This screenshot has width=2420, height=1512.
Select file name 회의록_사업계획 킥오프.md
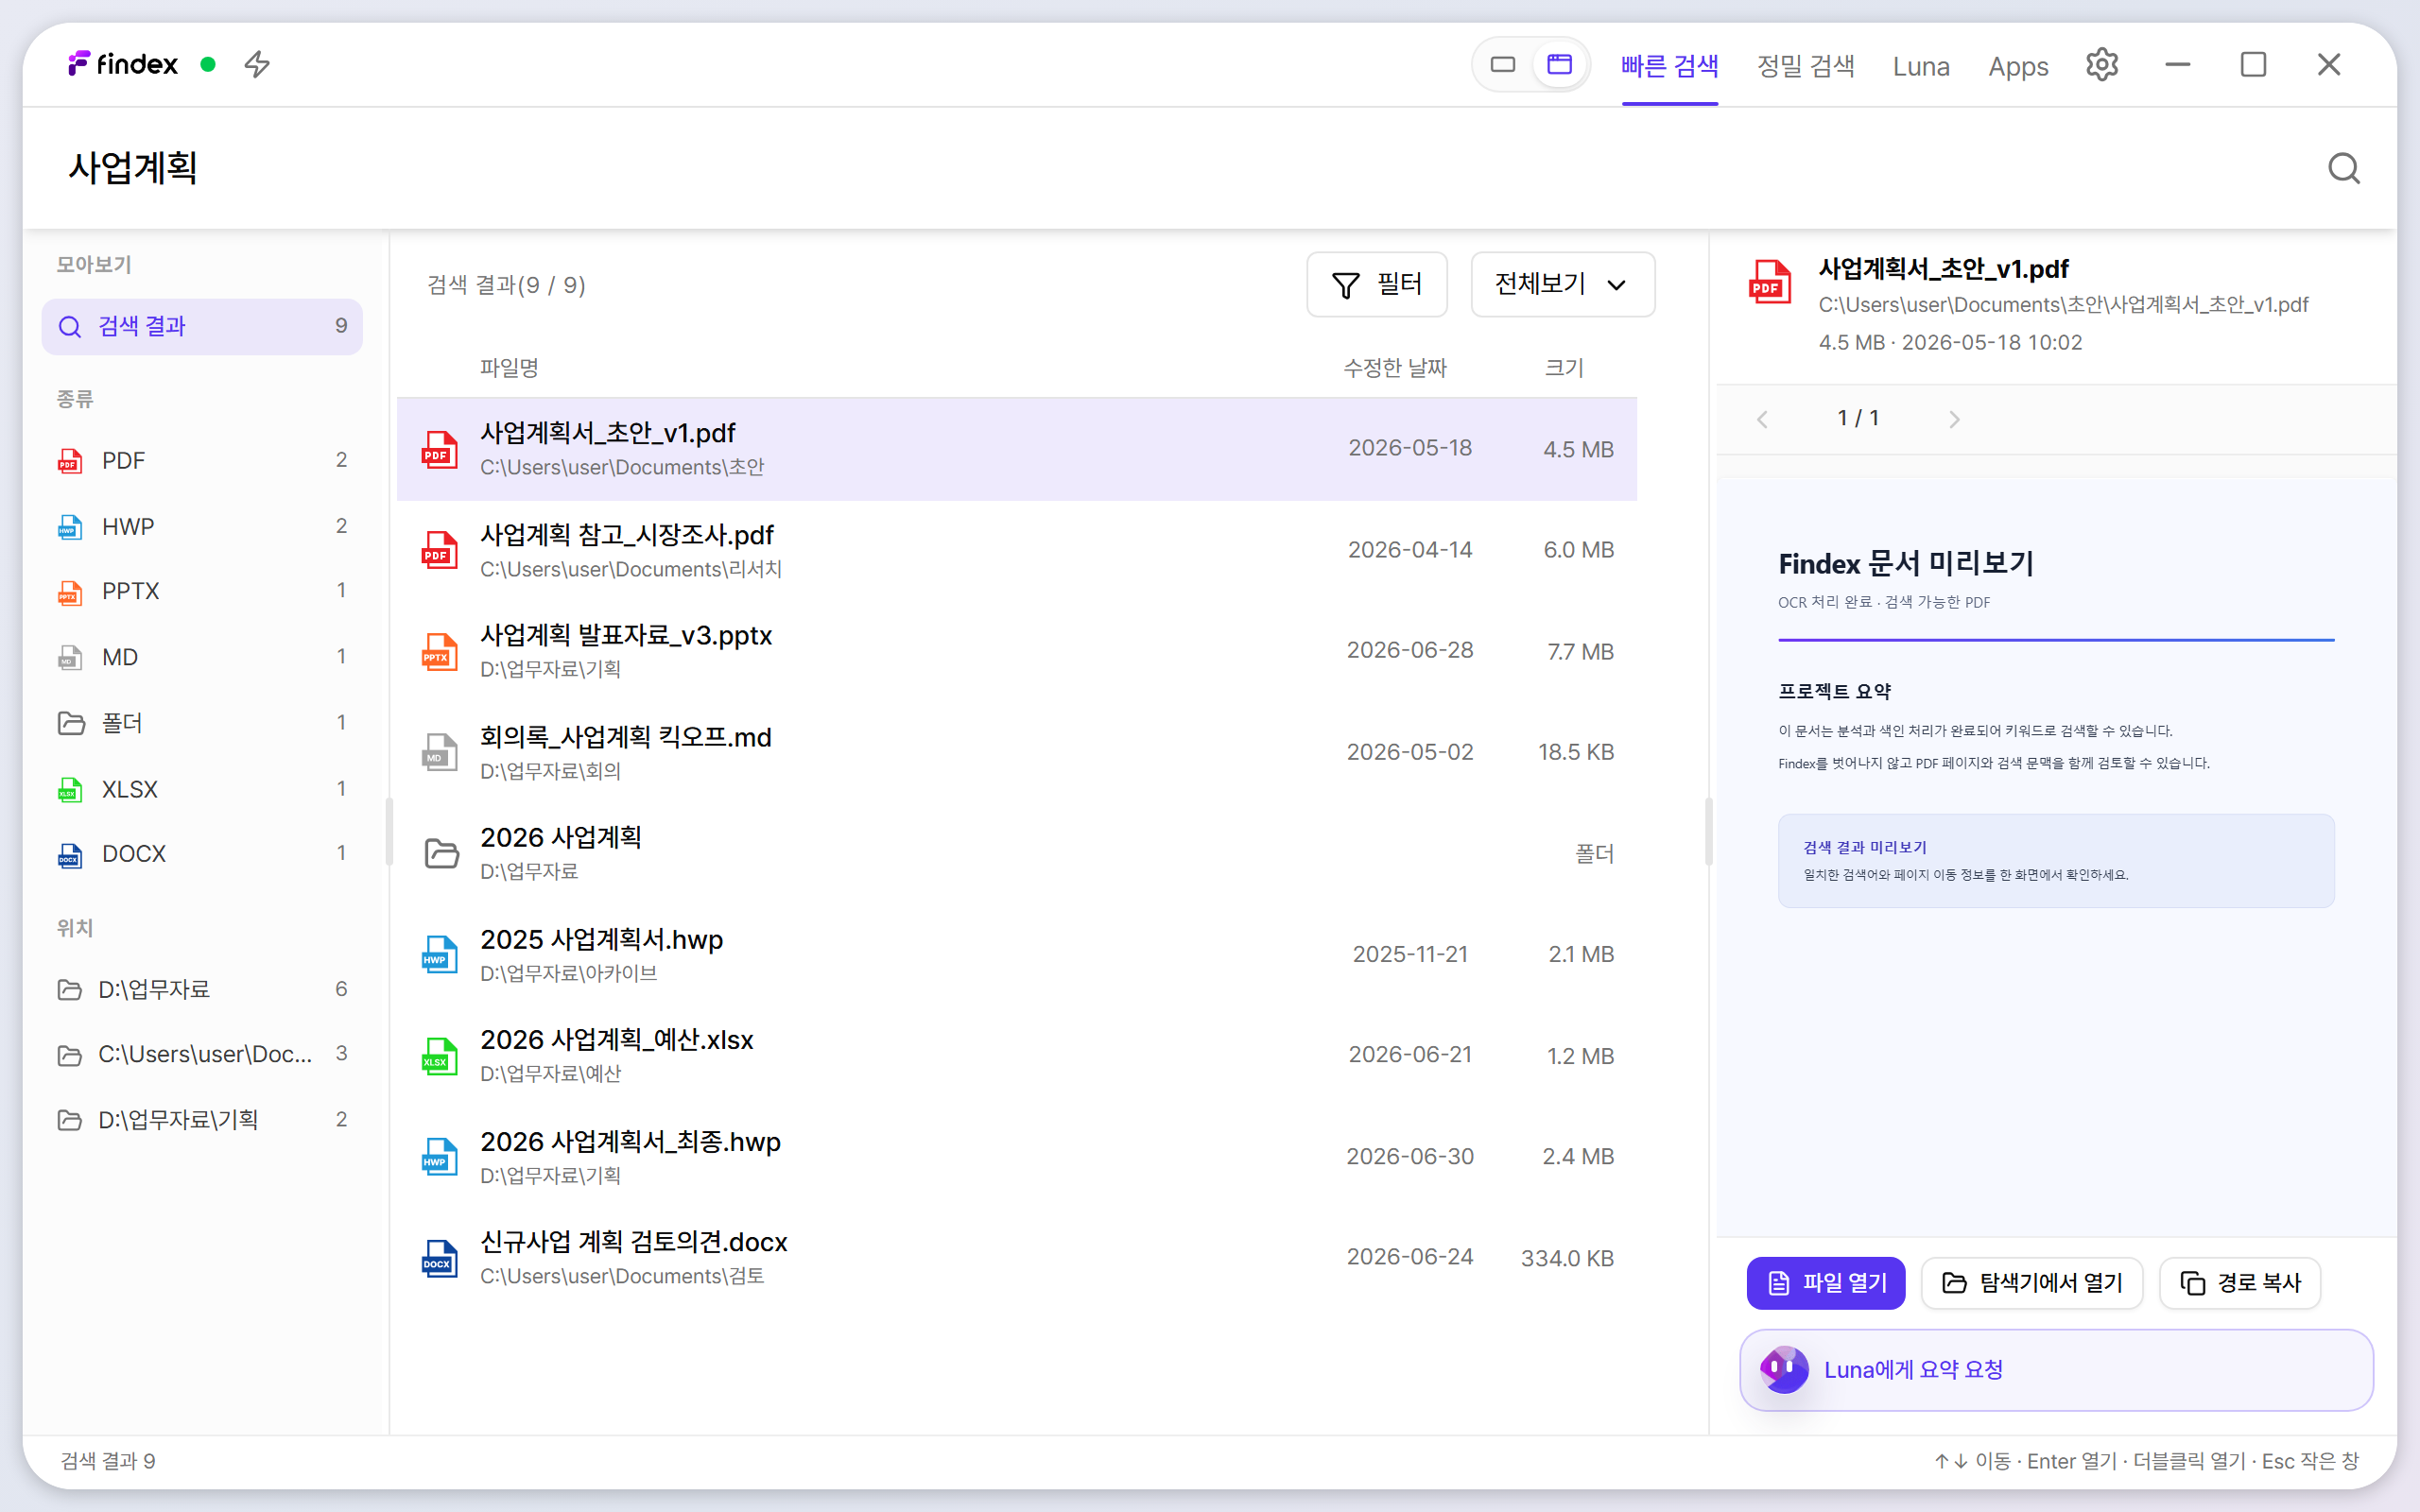pos(626,737)
